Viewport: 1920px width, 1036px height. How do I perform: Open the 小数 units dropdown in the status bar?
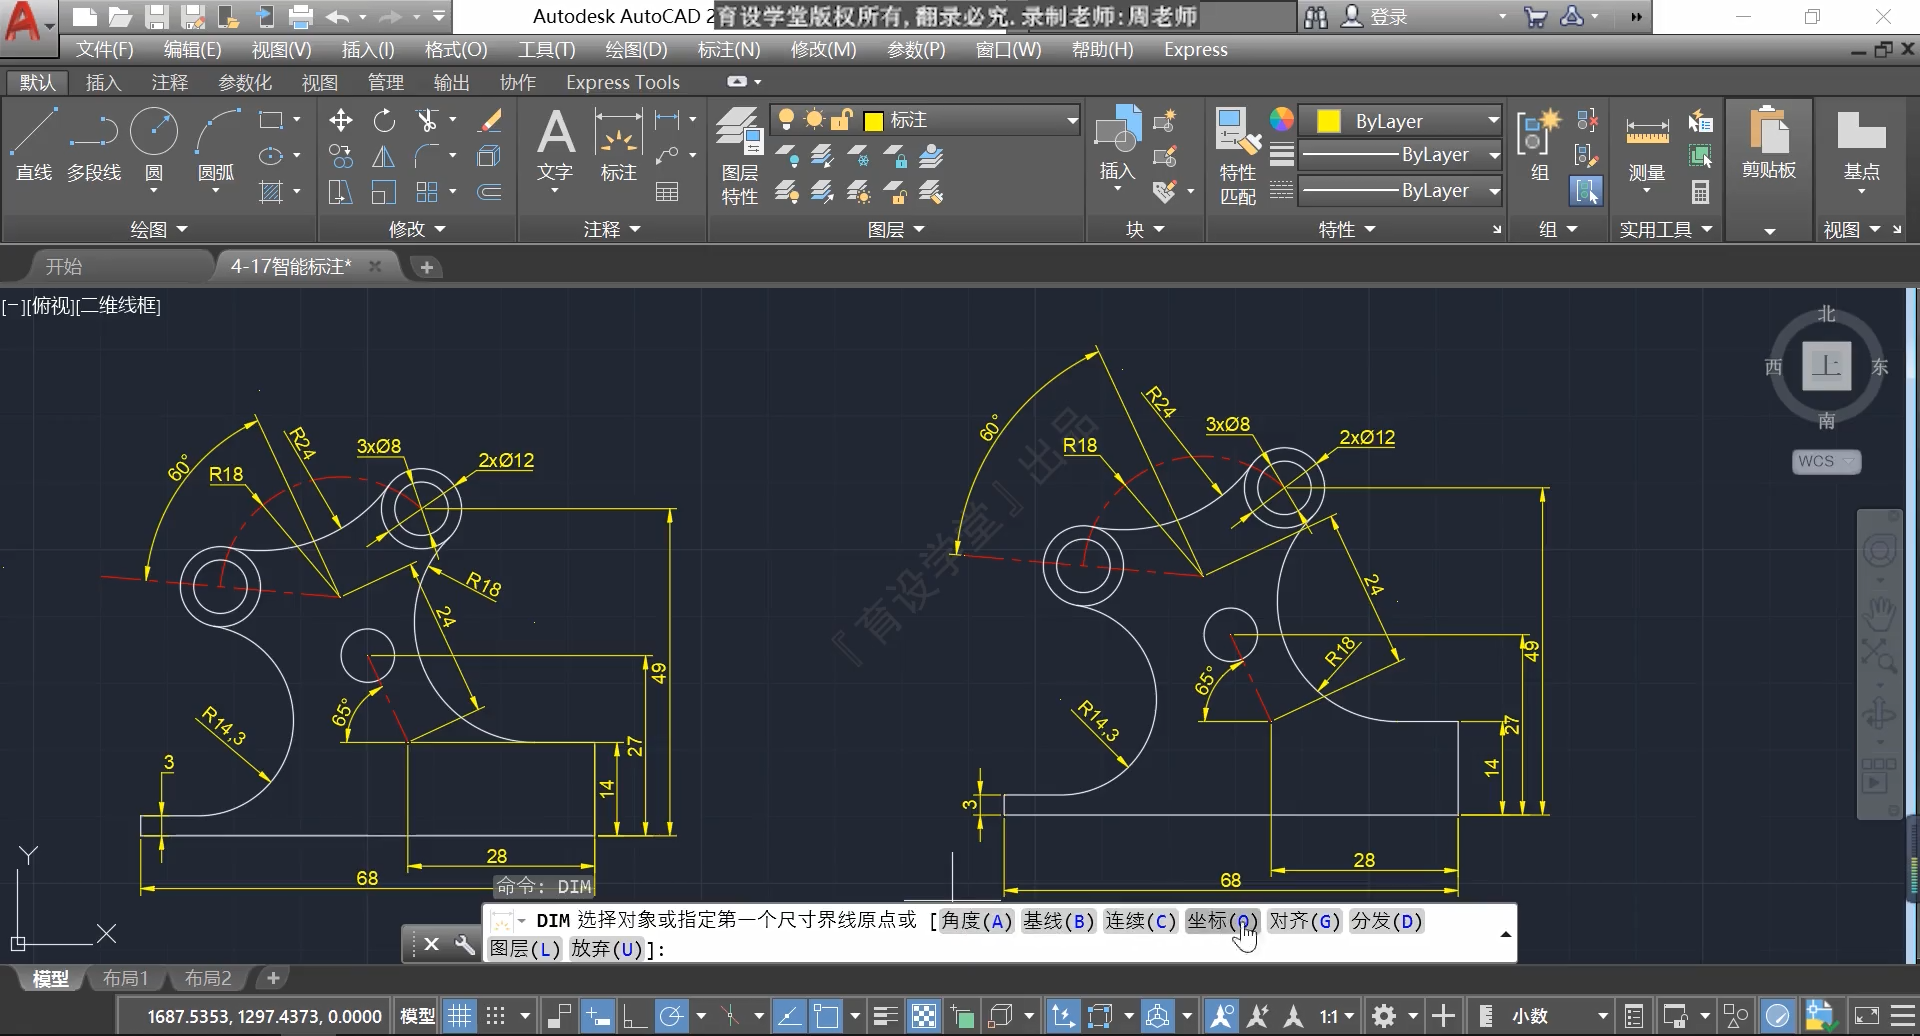(1559, 1016)
